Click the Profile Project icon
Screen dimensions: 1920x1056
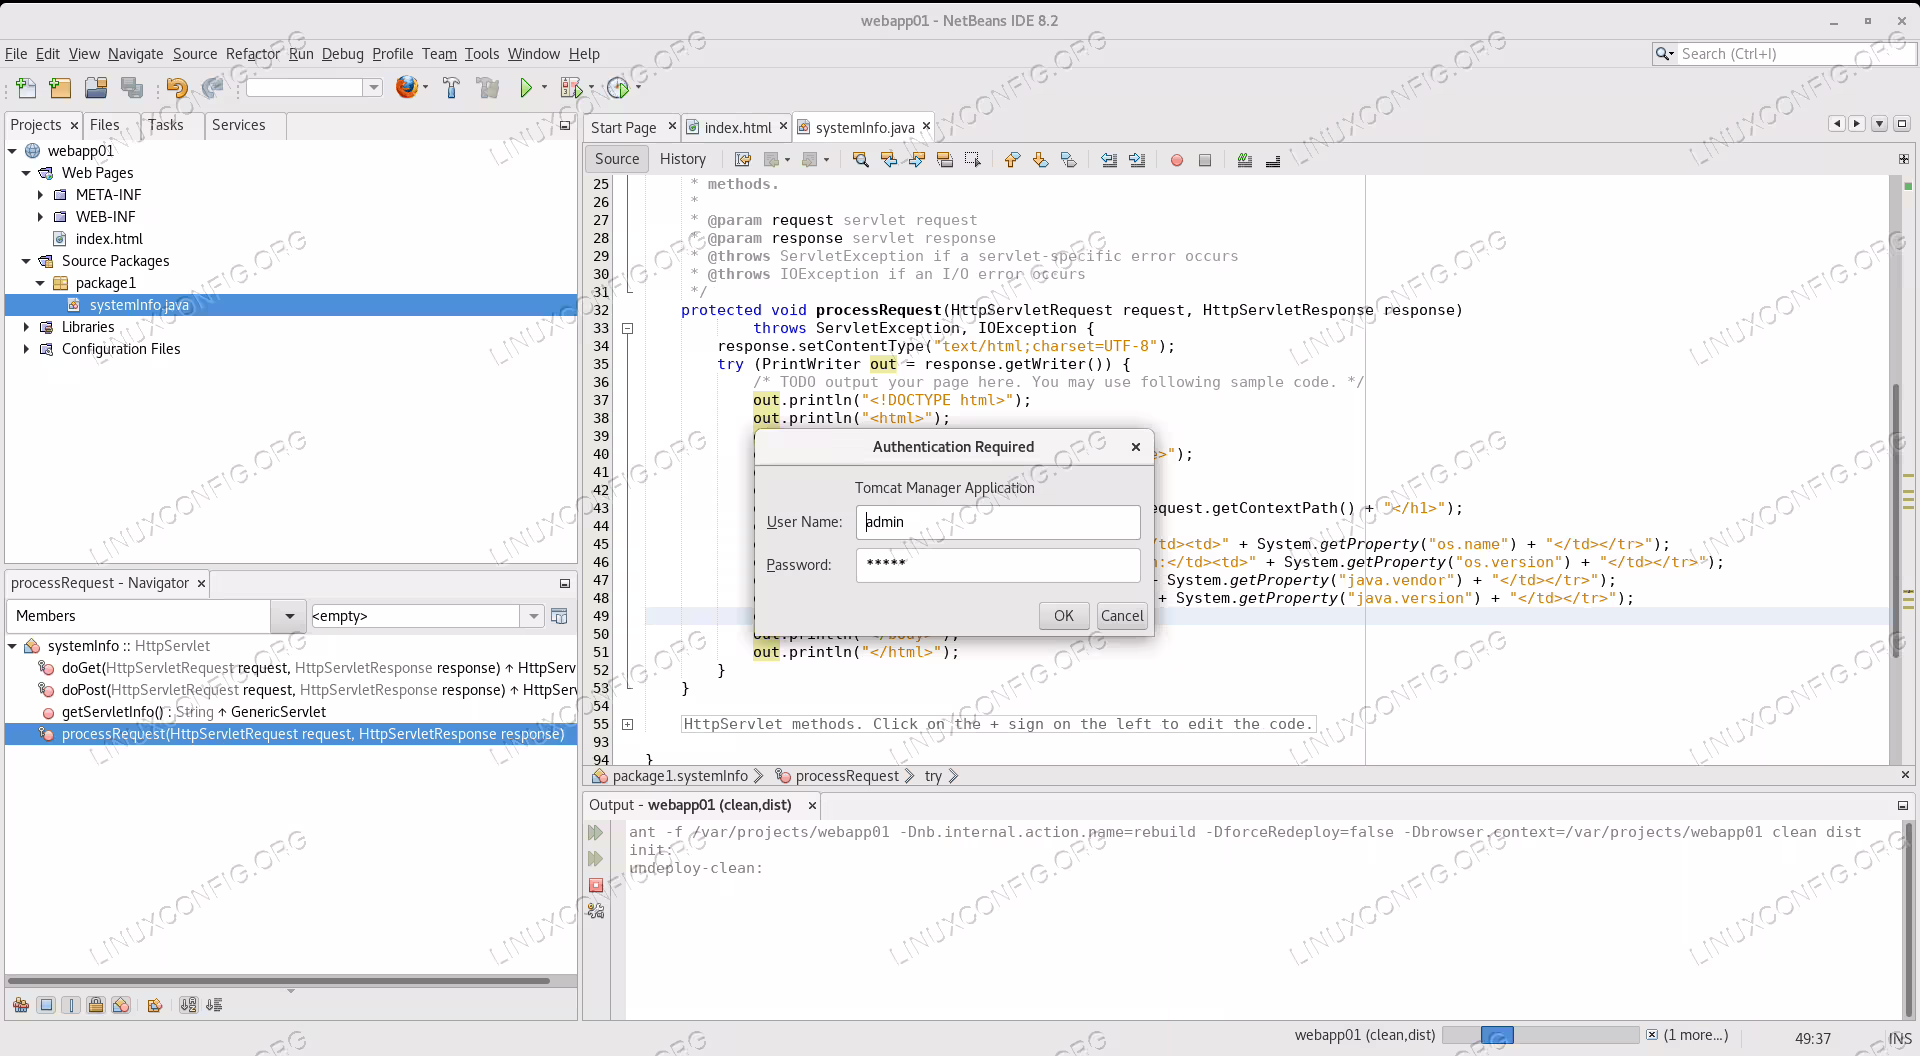tap(618, 88)
